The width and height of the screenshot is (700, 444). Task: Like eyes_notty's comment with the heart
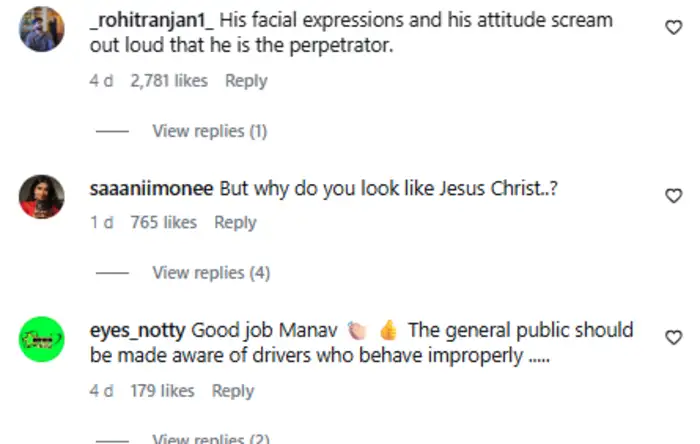tap(674, 338)
